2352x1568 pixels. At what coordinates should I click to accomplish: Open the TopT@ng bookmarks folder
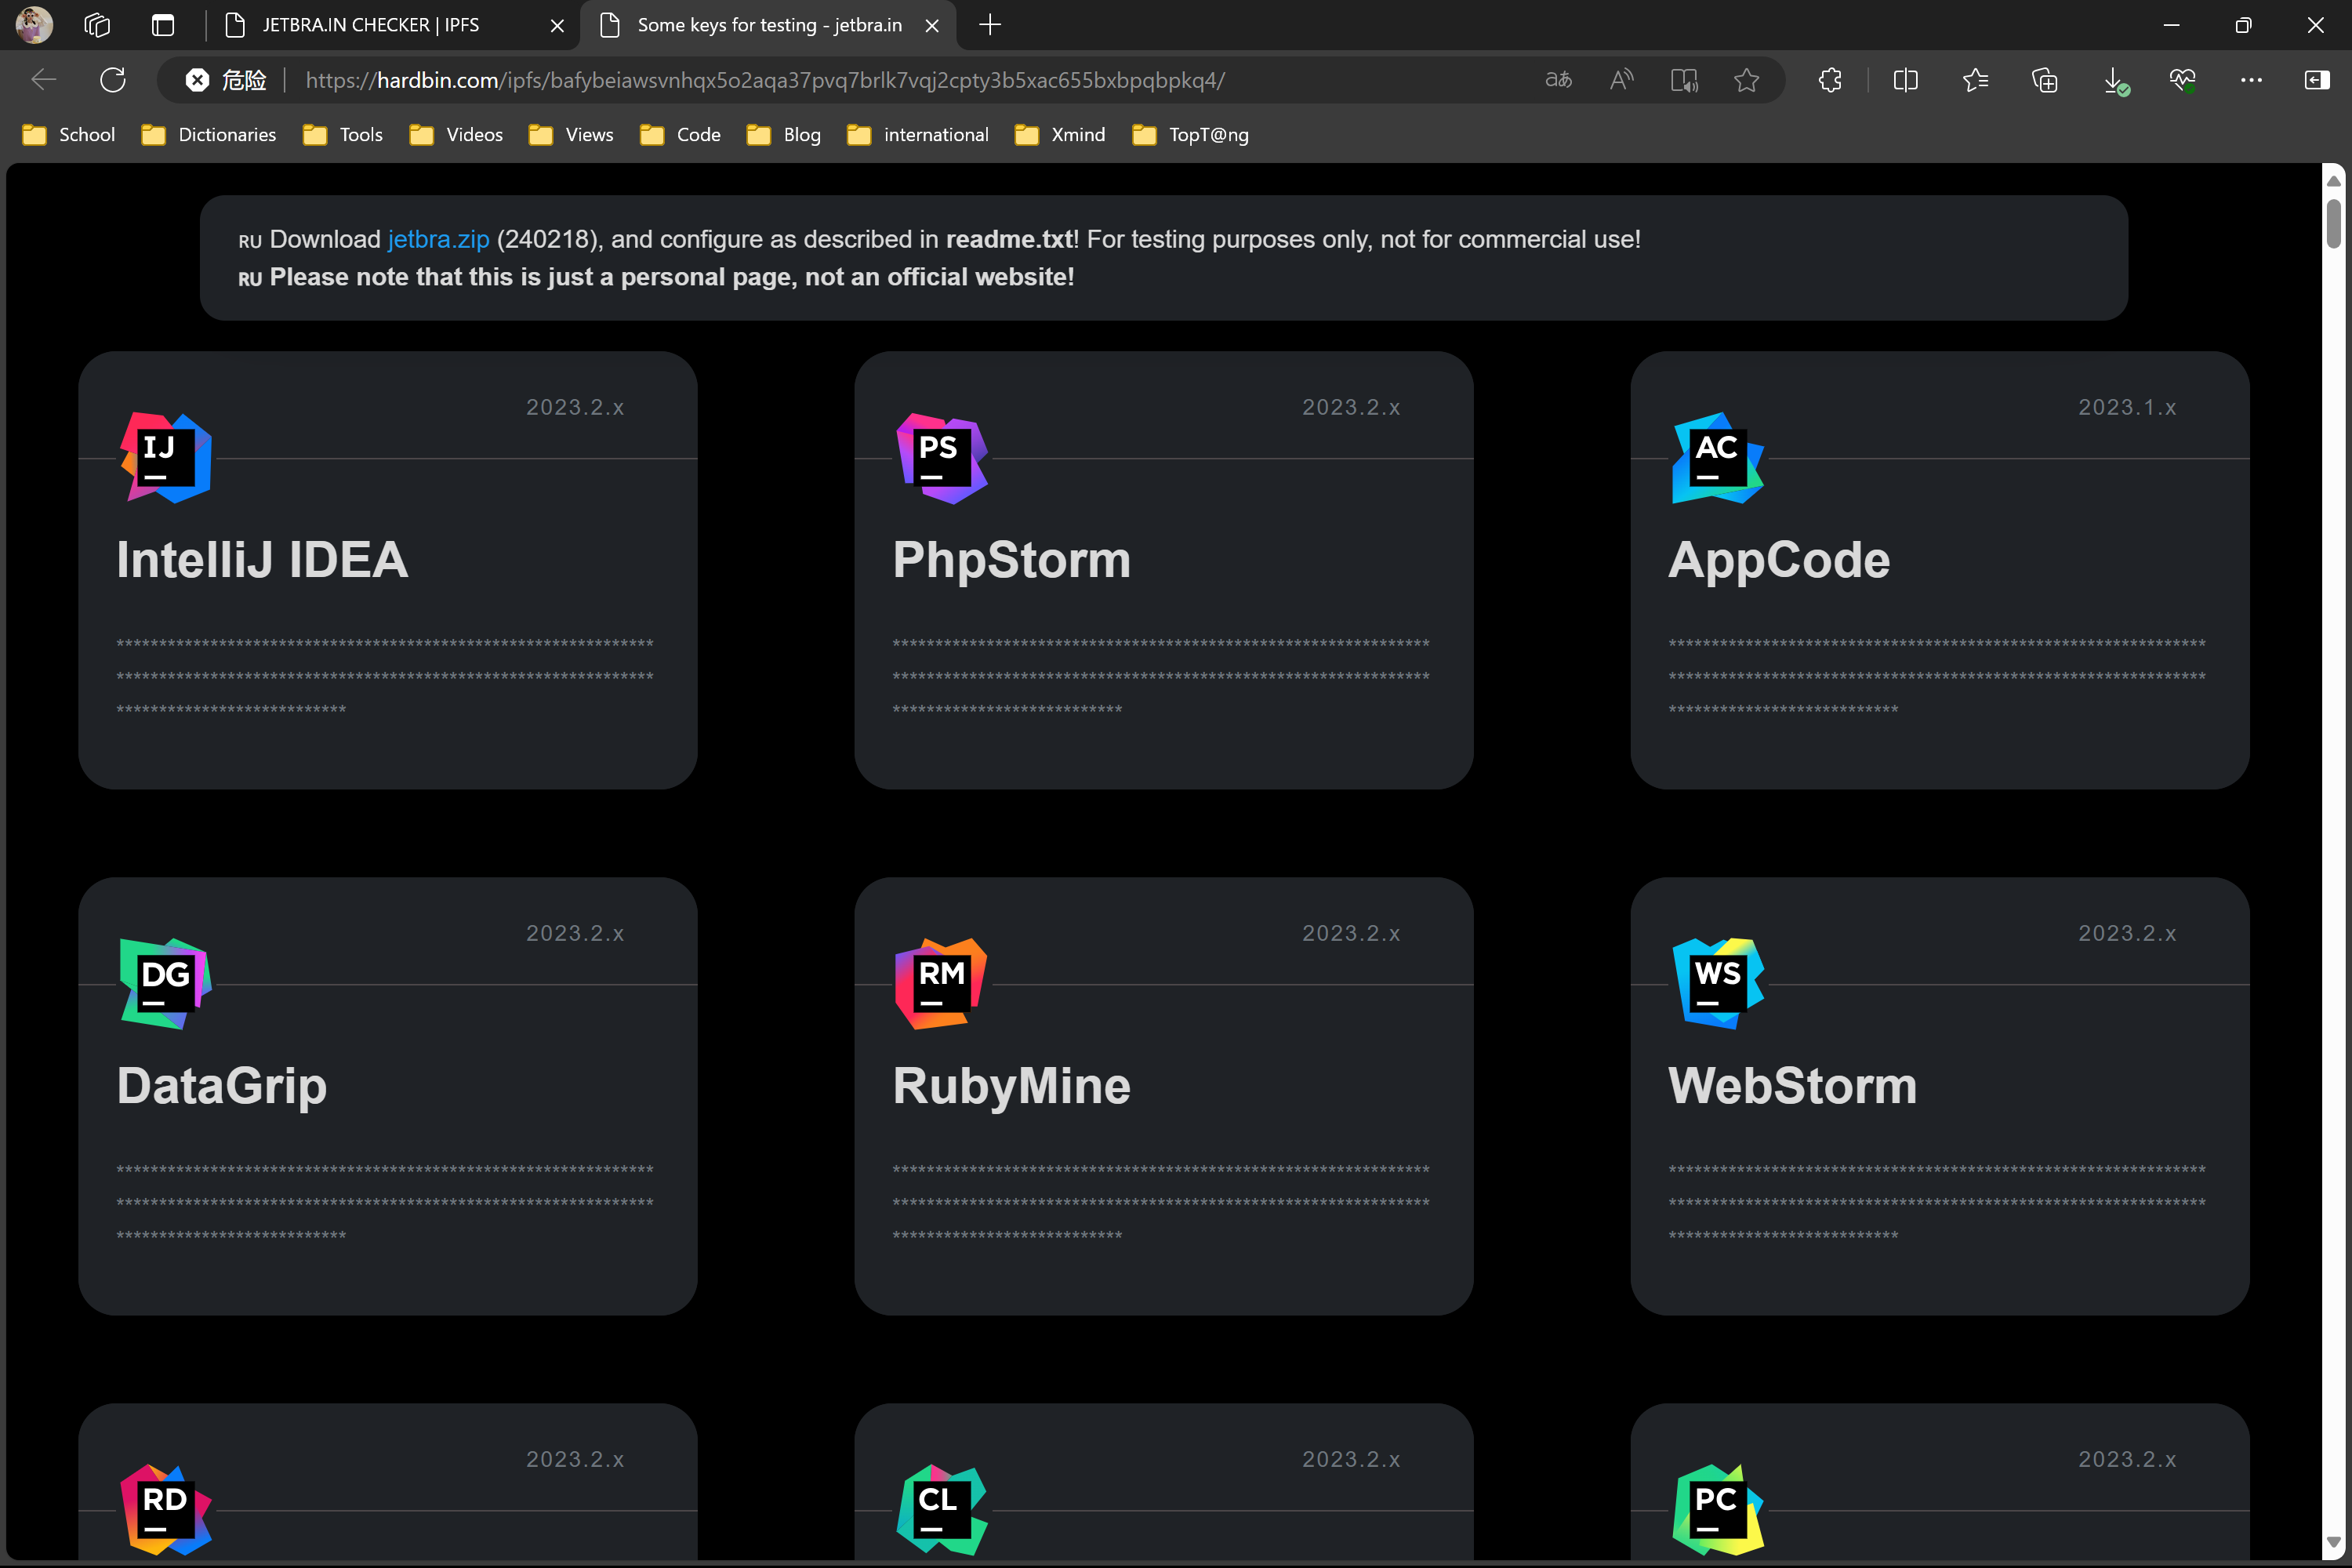pos(1191,135)
